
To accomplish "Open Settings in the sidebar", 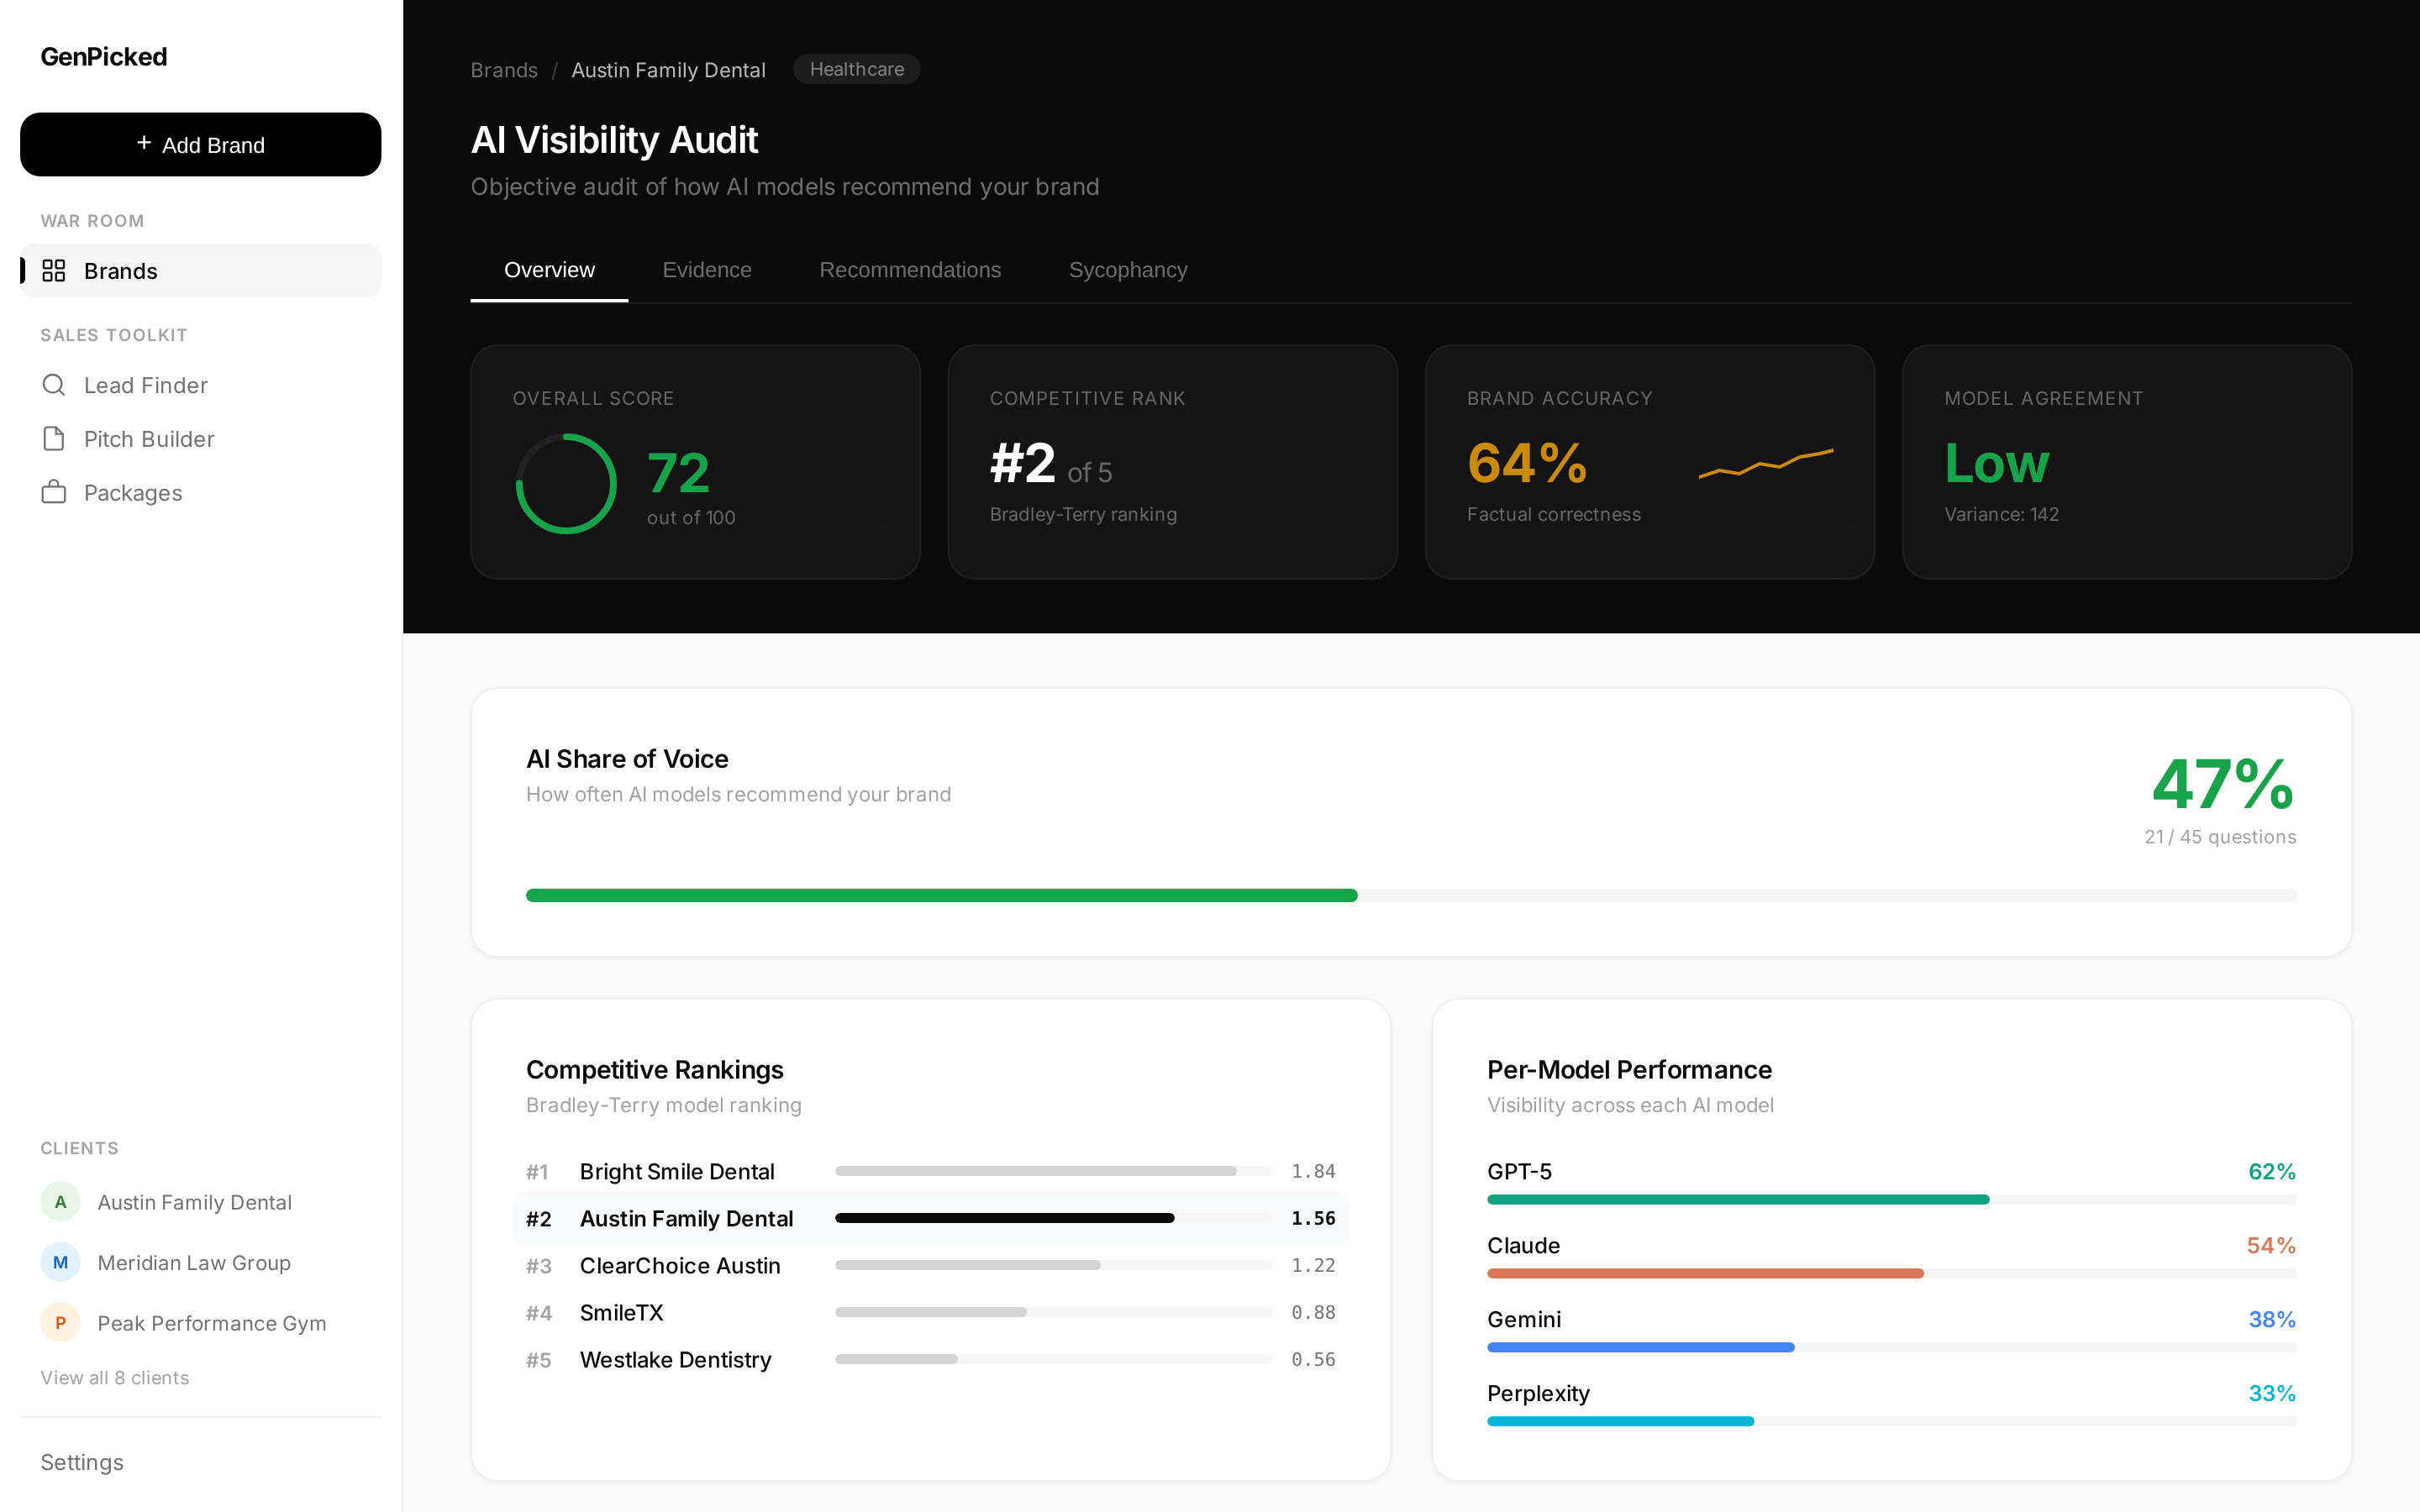I will pos(82,1462).
